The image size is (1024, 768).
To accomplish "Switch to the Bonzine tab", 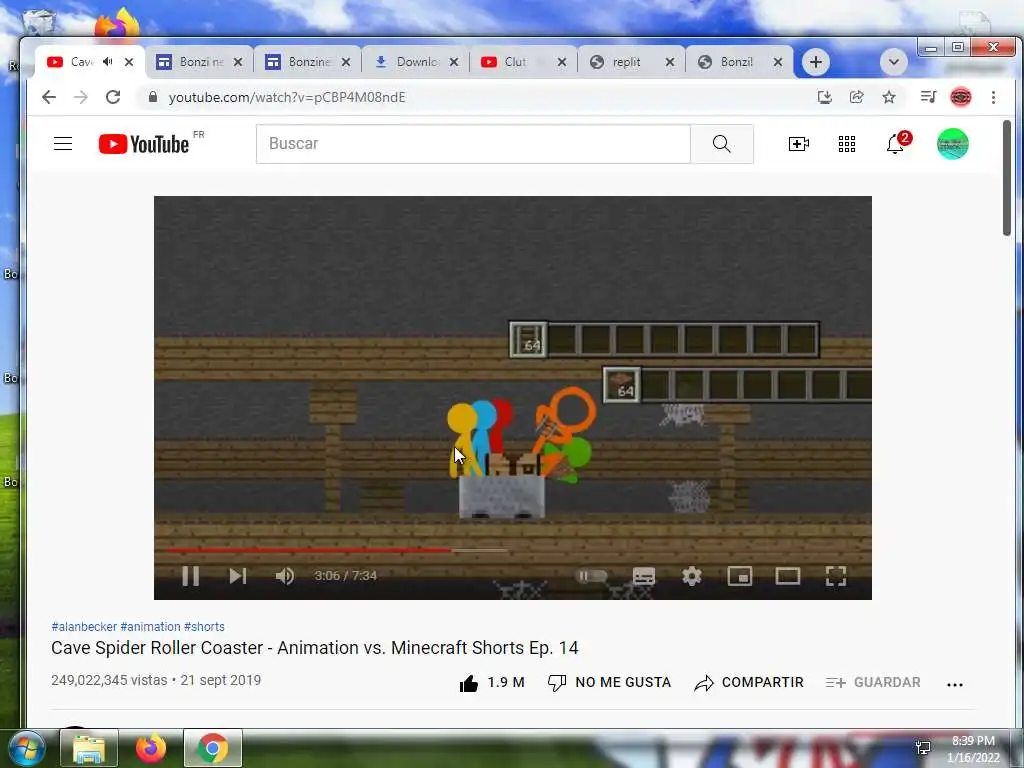I will click(309, 62).
